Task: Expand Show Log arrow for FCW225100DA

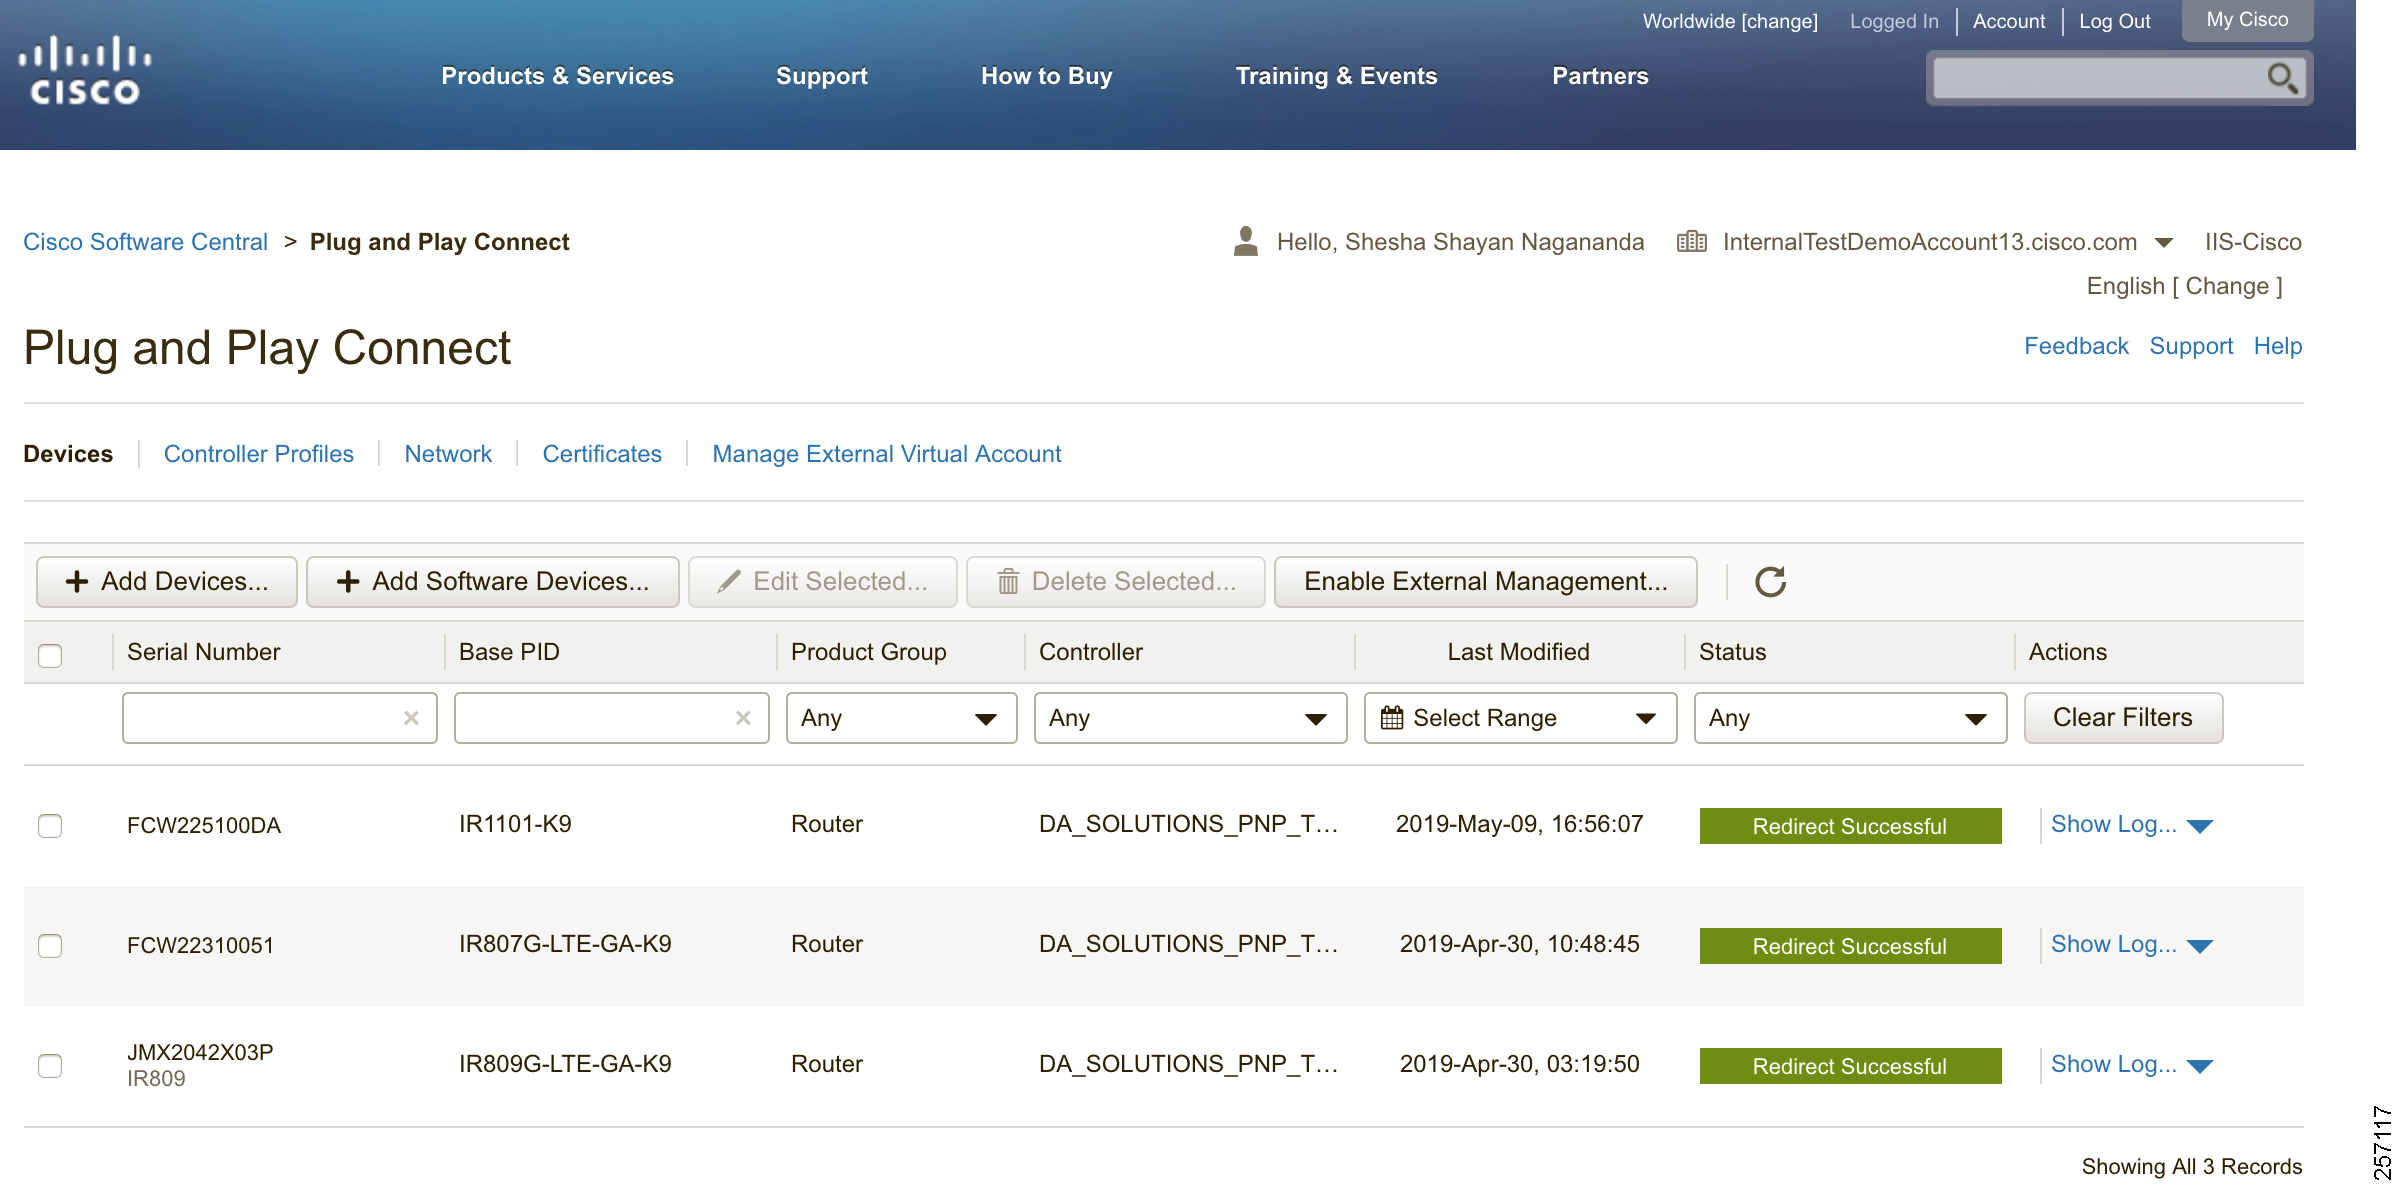Action: (2200, 826)
